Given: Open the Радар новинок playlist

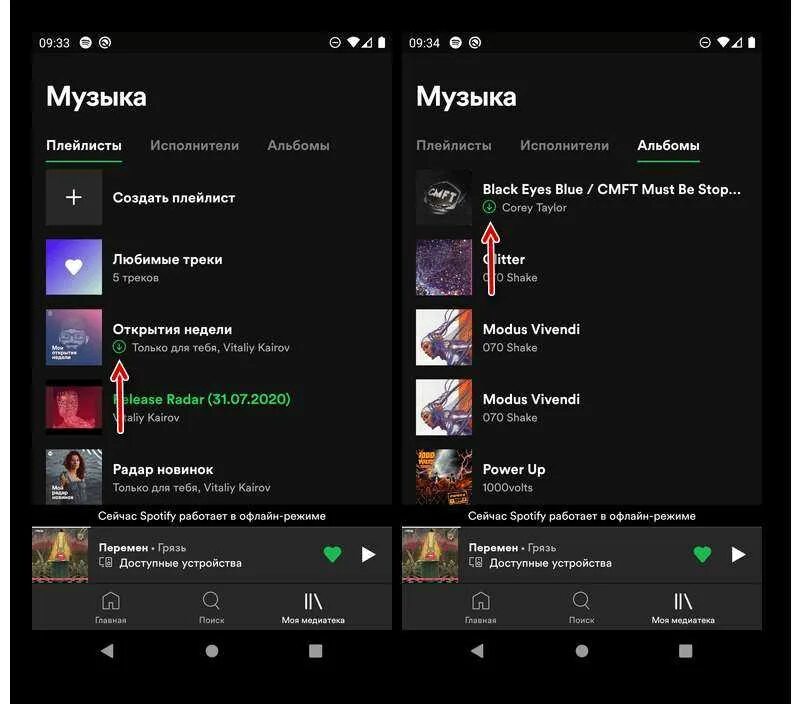Looking at the screenshot, I should click(212, 477).
